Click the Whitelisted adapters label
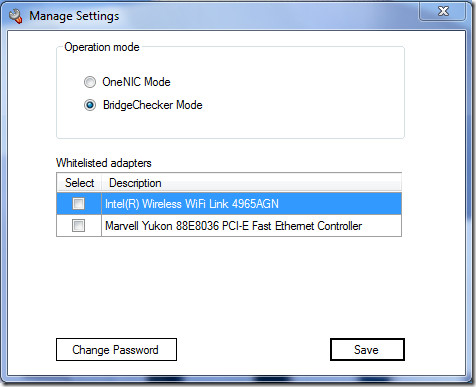The height and width of the screenshot is (387, 476). click(104, 163)
